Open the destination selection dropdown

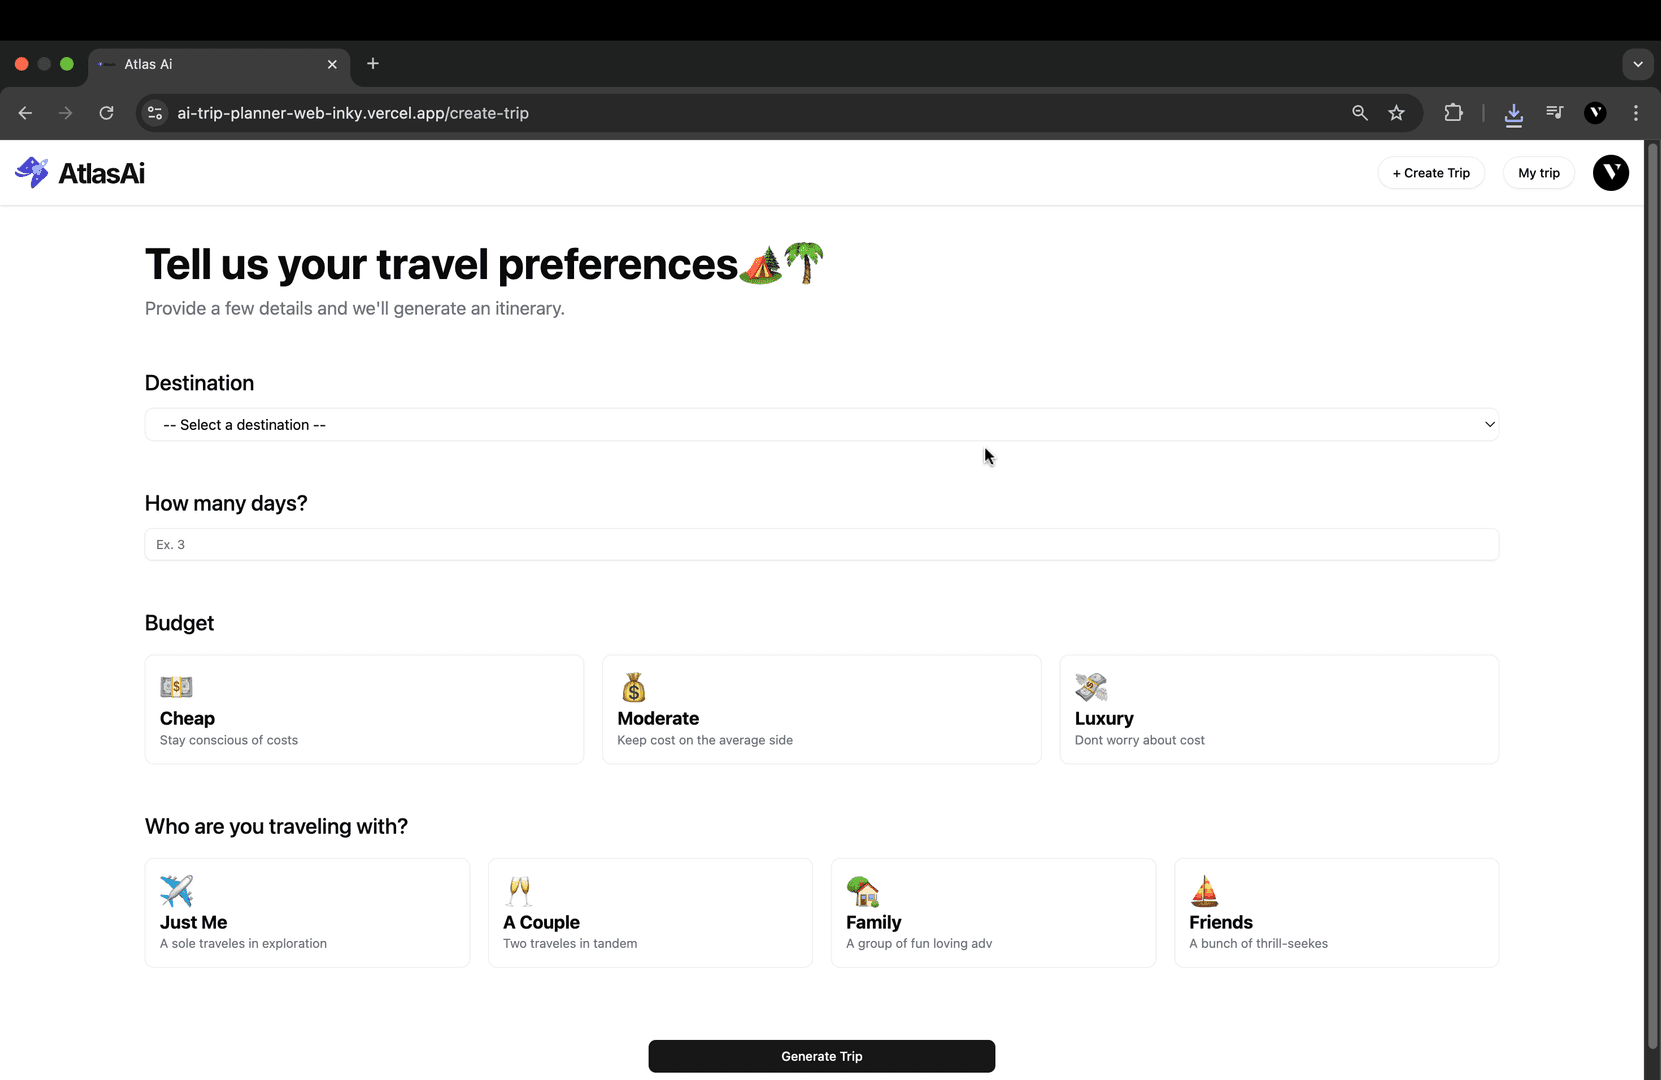[821, 424]
